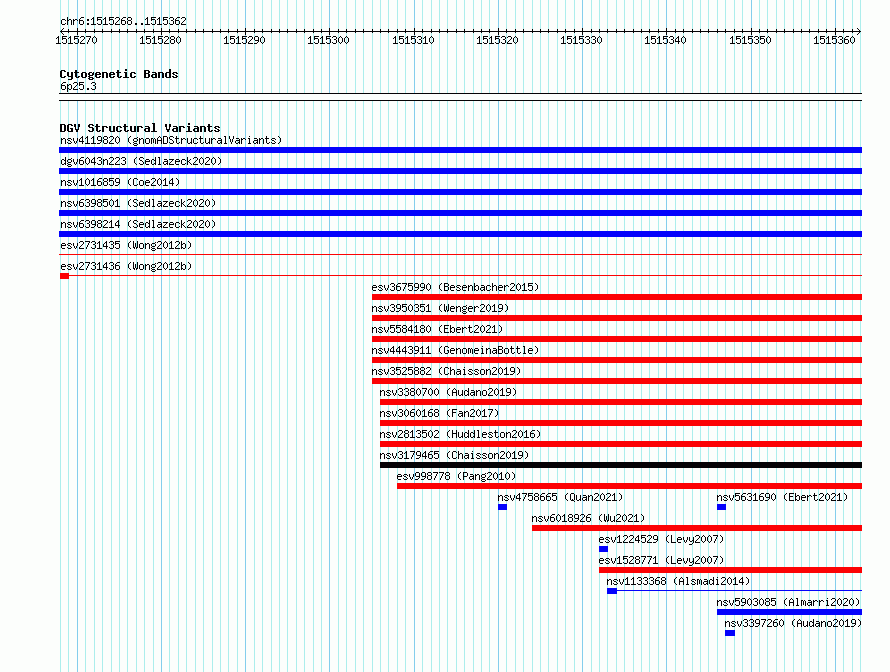The width and height of the screenshot is (890, 672).
Task: Click the red bar under nsv3060168
Action: (x=621, y=423)
